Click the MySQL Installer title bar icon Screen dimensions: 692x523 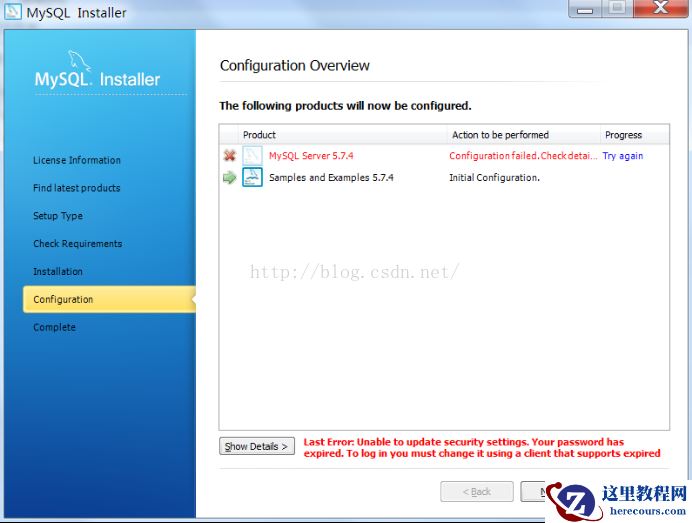coord(12,11)
